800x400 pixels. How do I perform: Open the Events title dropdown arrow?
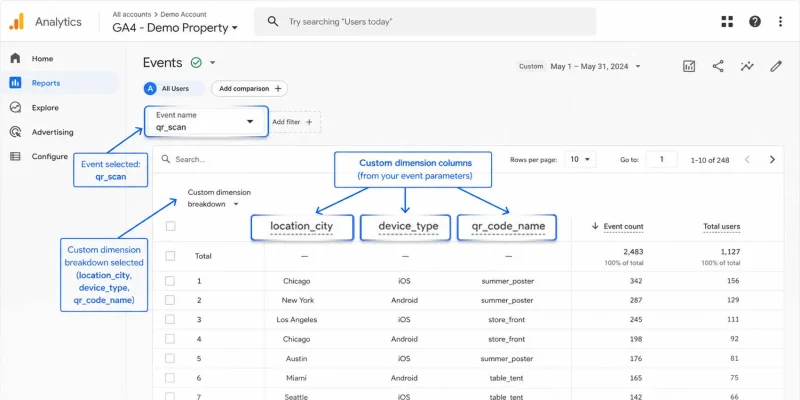pyautogui.click(x=213, y=63)
